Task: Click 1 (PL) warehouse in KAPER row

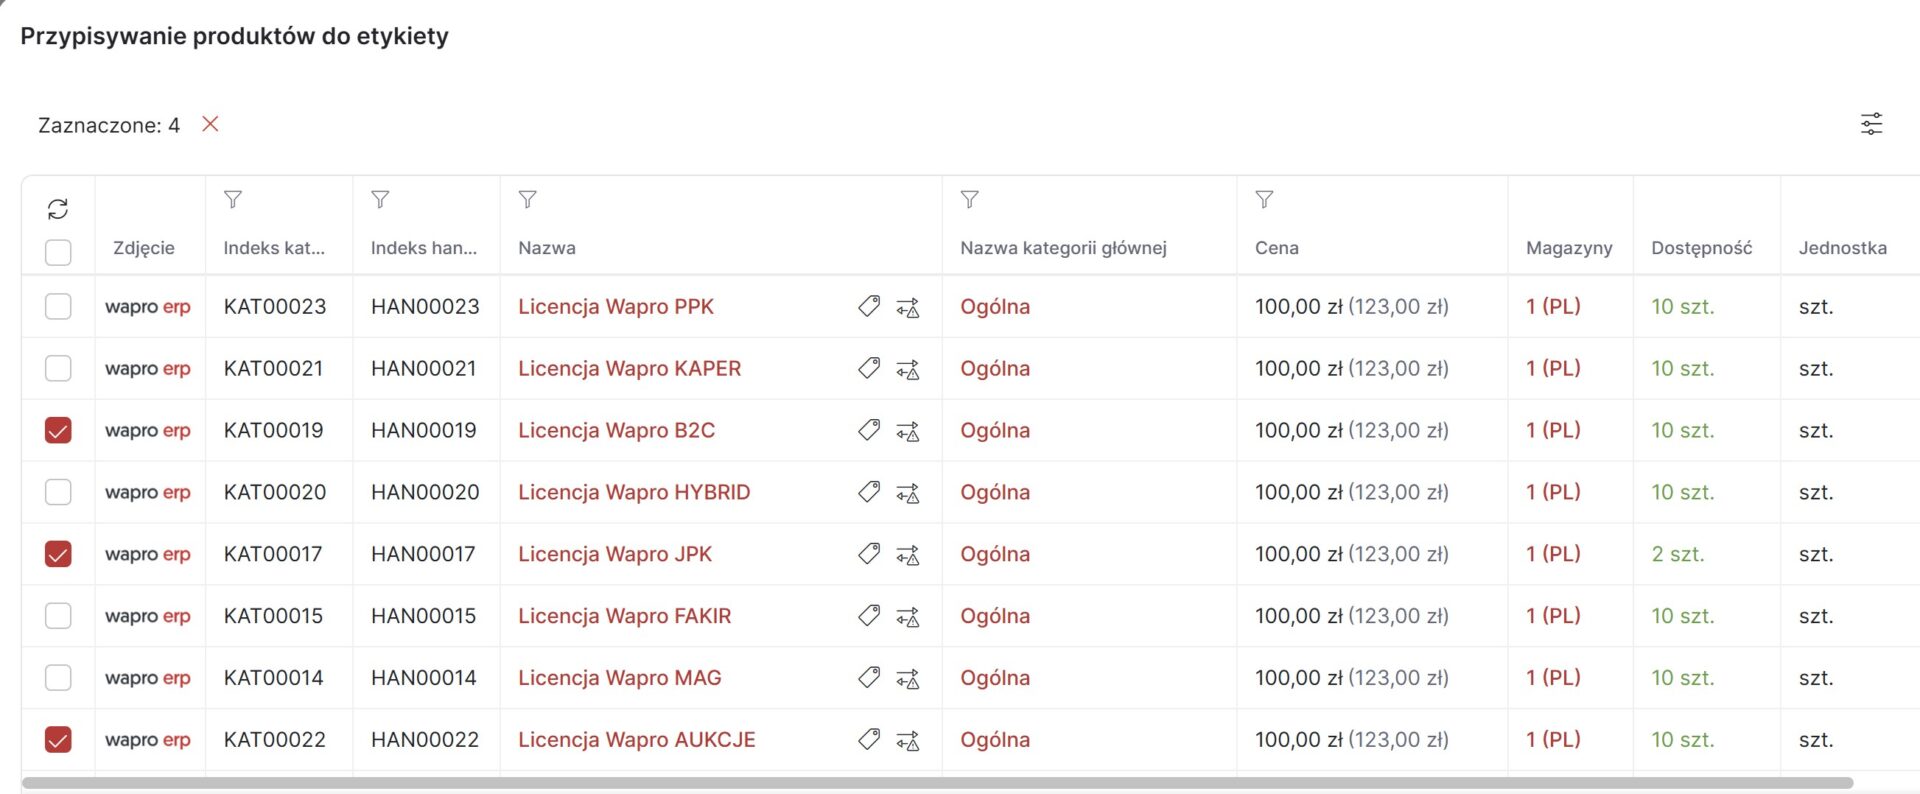Action: (1553, 368)
